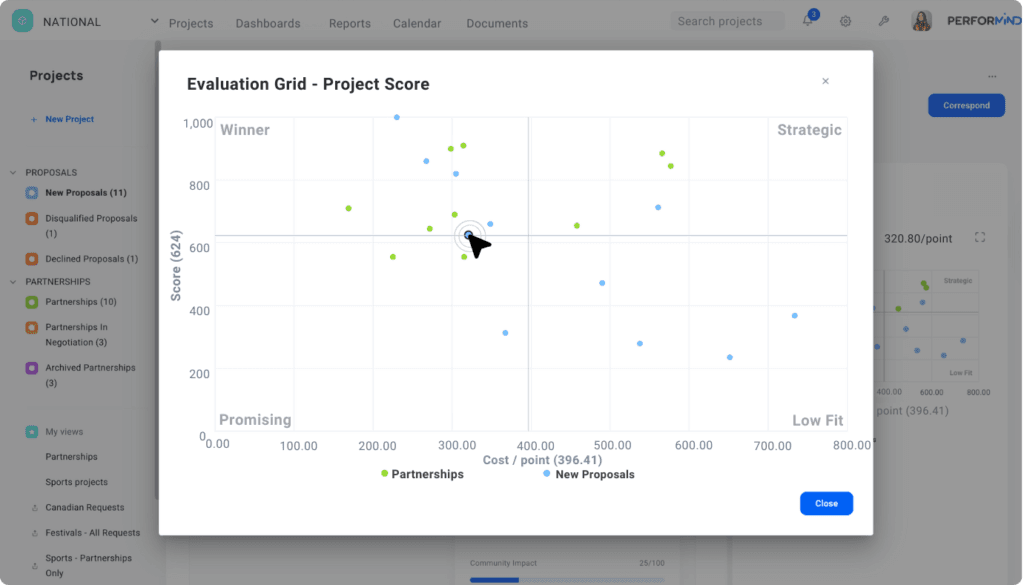Click the Search projects field
This screenshot has height=585, width=1024.
point(727,21)
